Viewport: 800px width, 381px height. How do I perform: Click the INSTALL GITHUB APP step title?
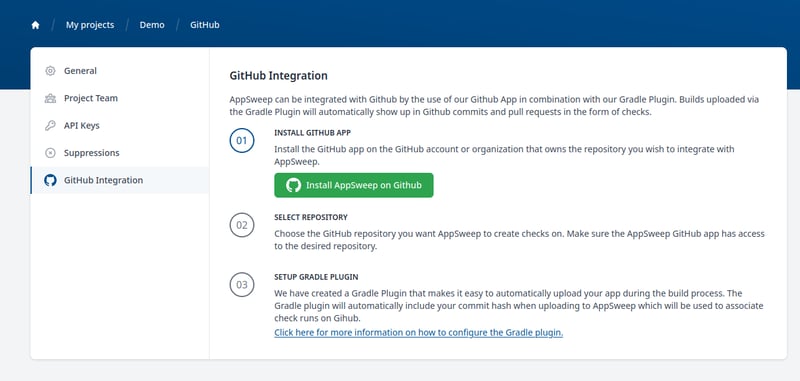(312, 133)
